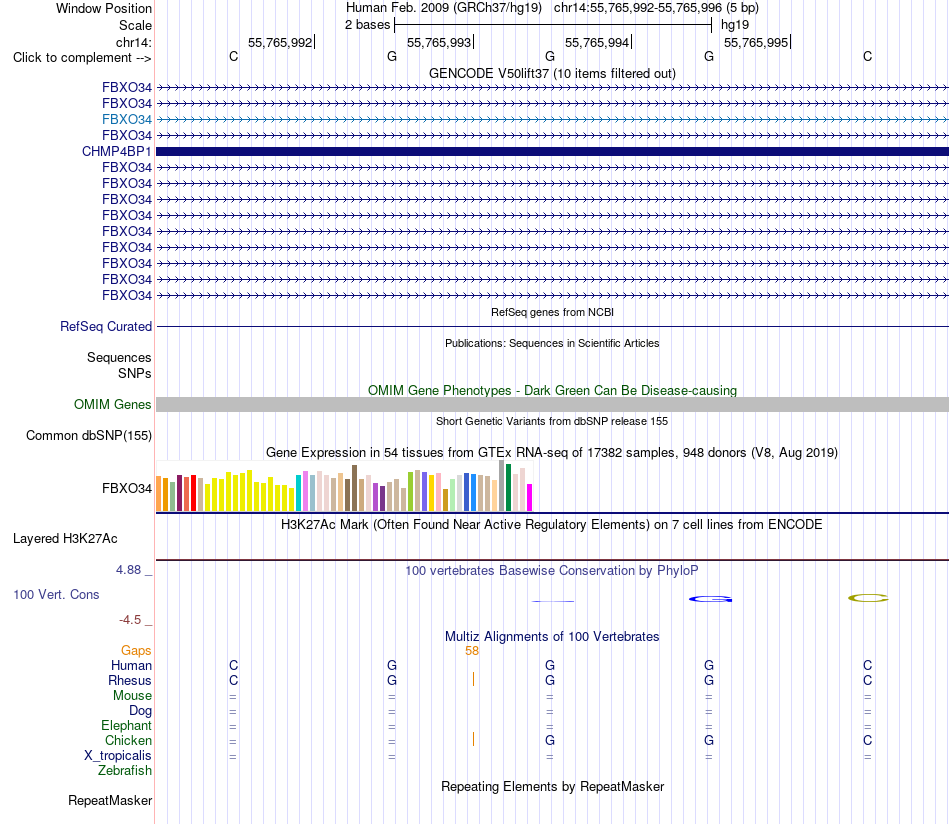950x824 pixels.
Task: Click the light-blue FBXO34 intron arrow line
Action: 552,119
